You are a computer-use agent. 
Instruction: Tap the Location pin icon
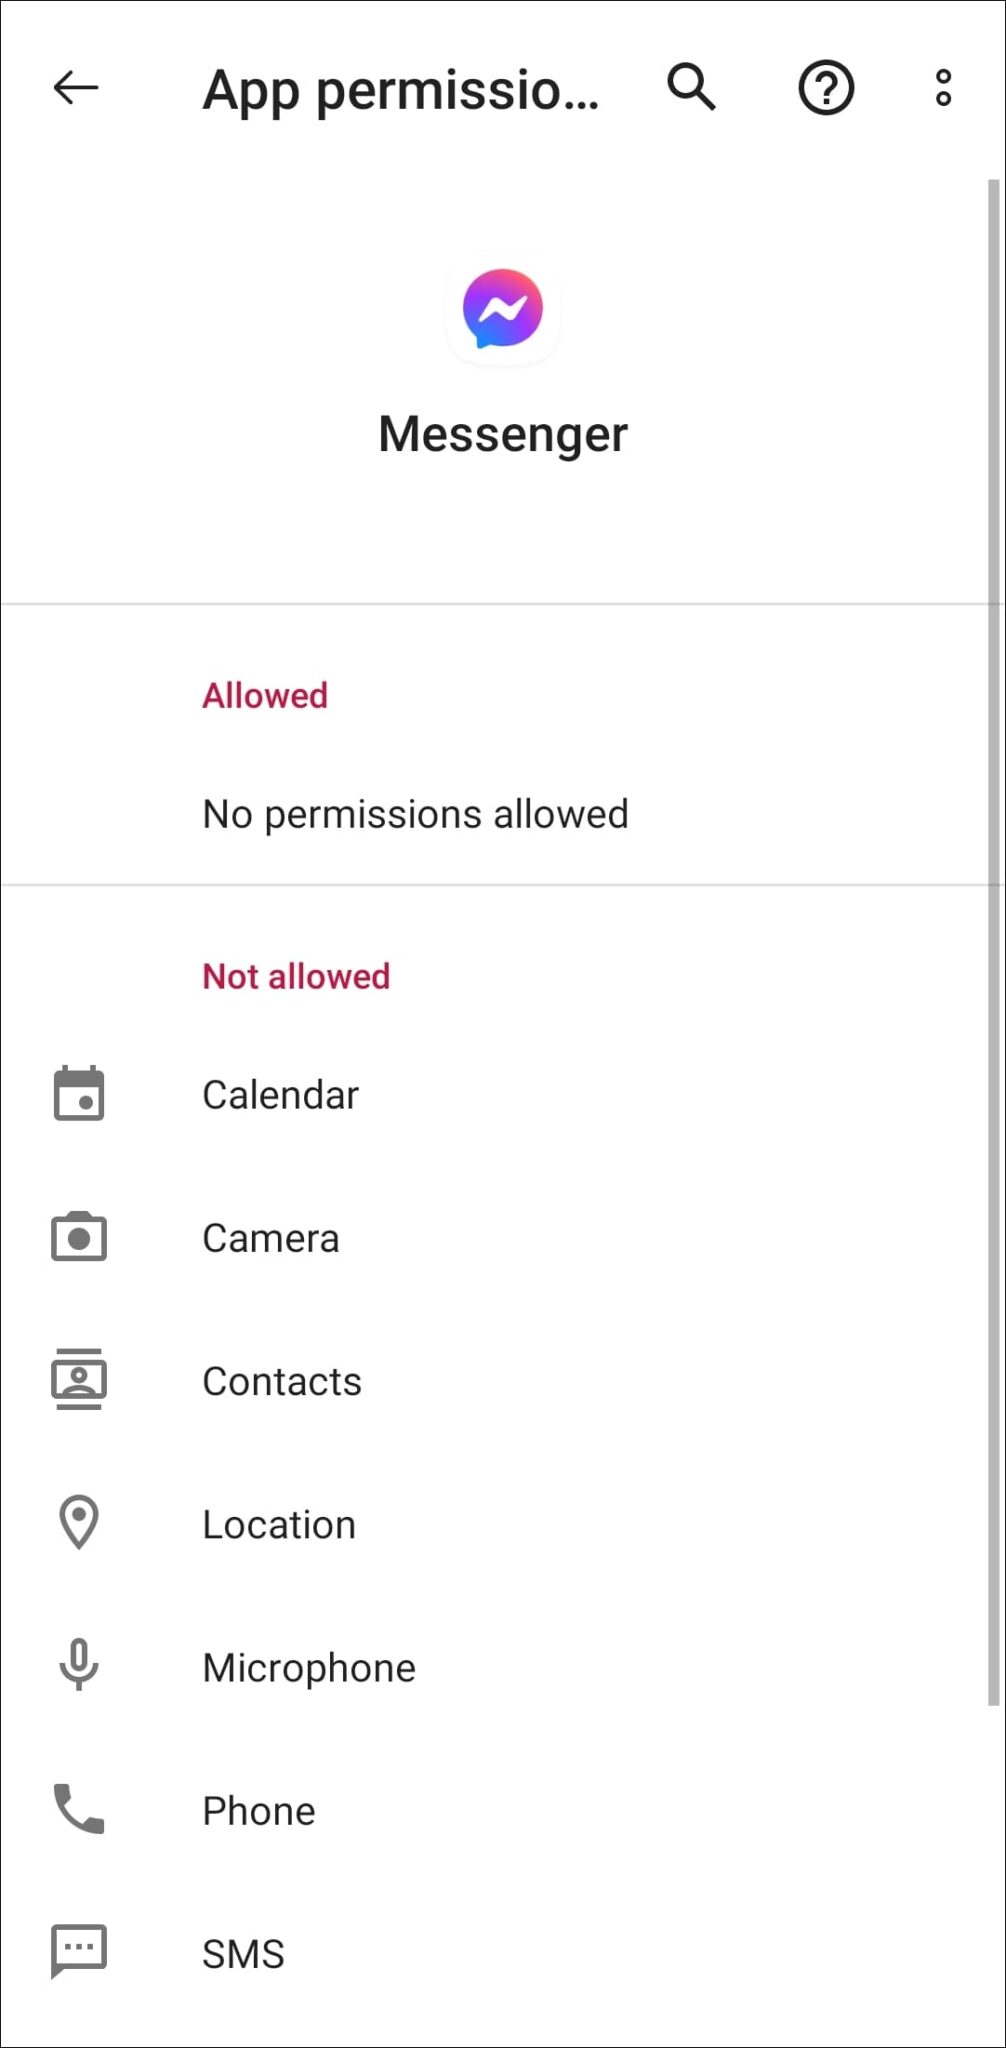point(79,1522)
